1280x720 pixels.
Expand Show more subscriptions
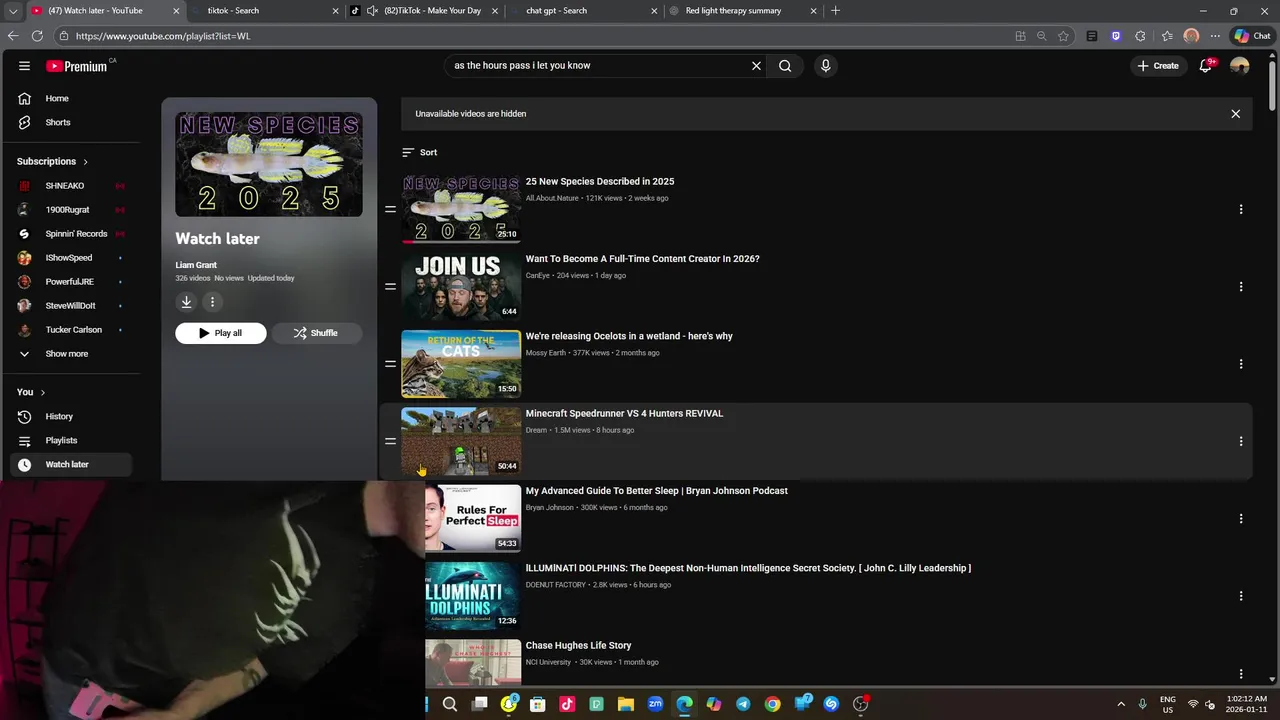click(x=66, y=354)
